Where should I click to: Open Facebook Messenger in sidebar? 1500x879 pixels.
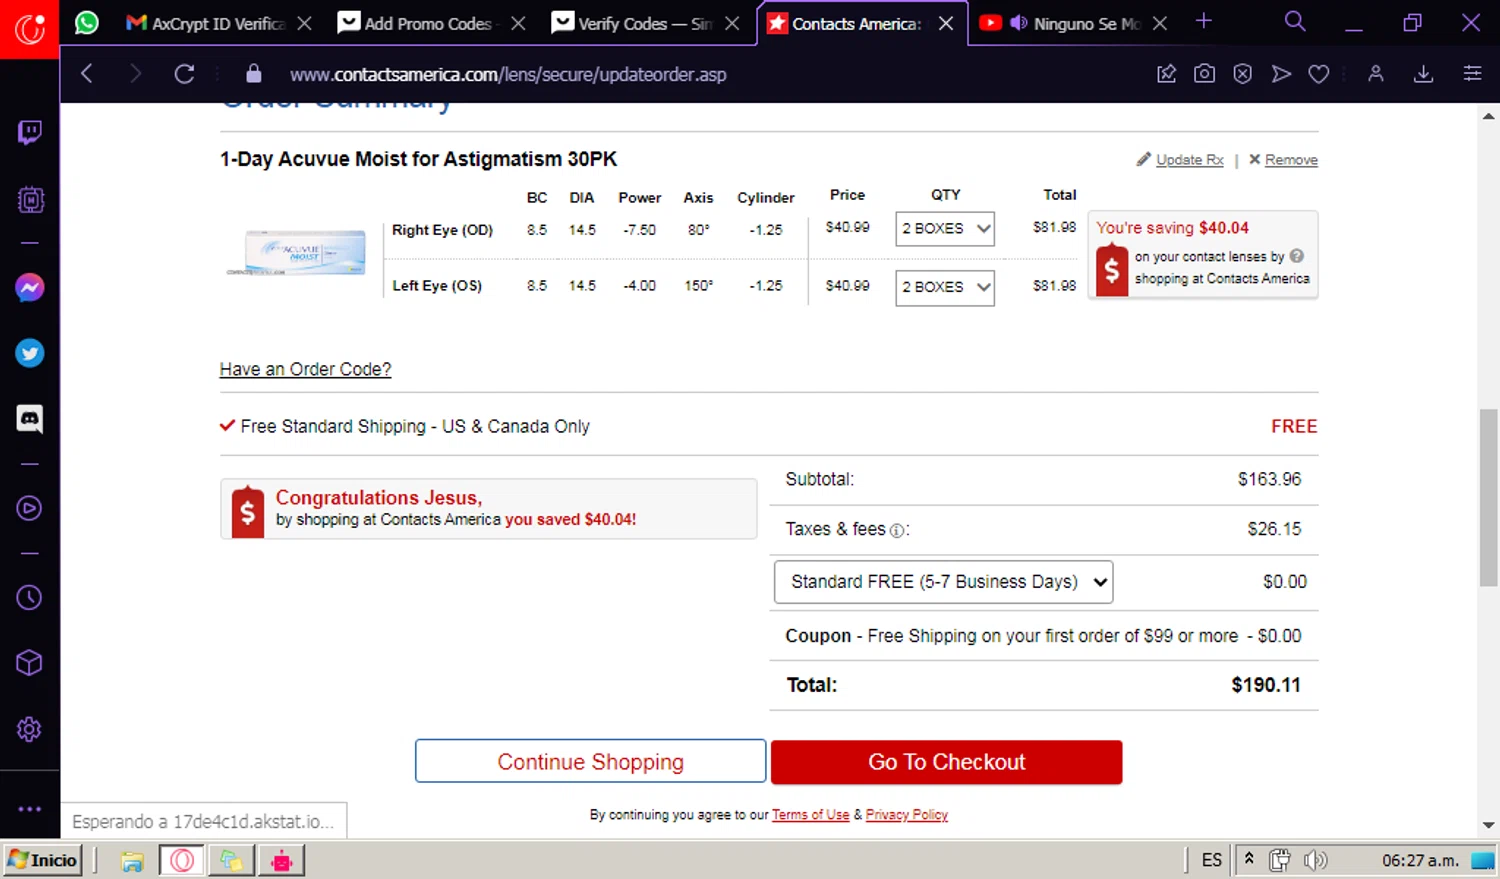click(30, 288)
